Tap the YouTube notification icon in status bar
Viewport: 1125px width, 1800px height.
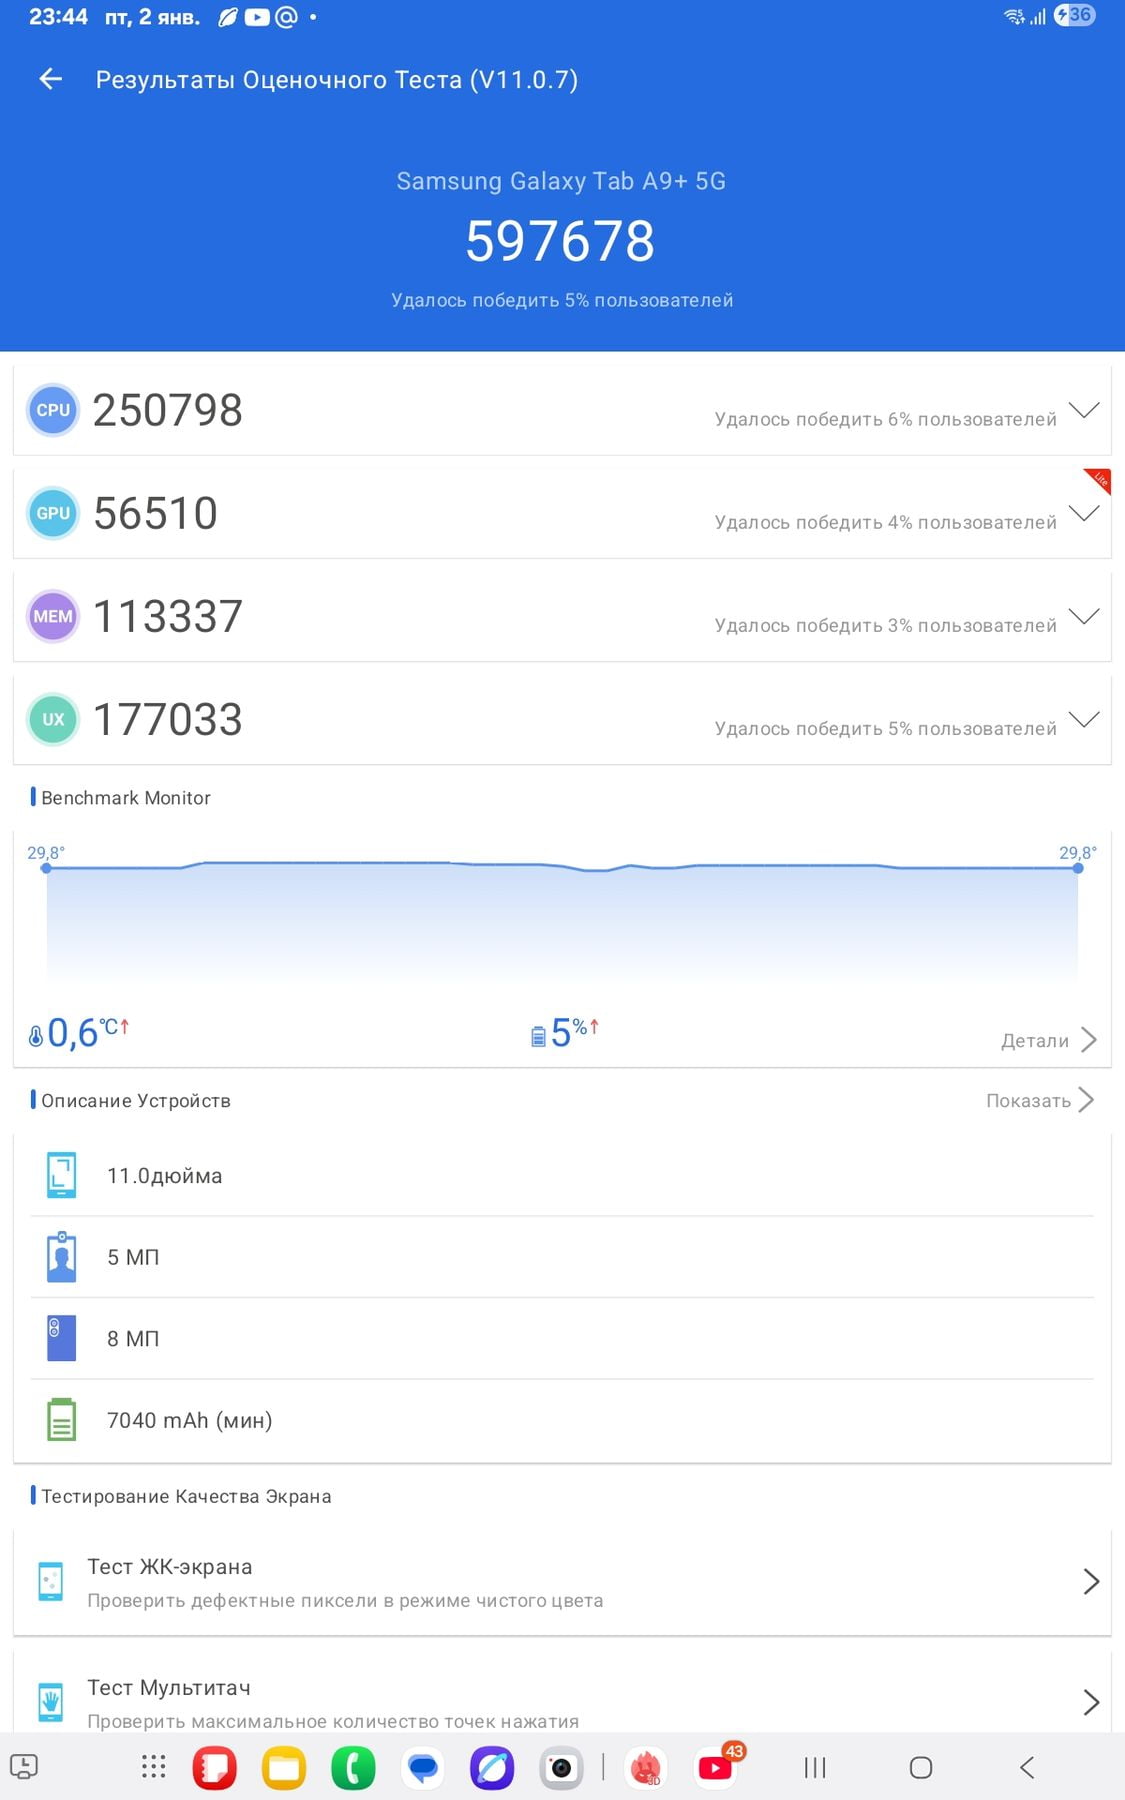coord(257,17)
